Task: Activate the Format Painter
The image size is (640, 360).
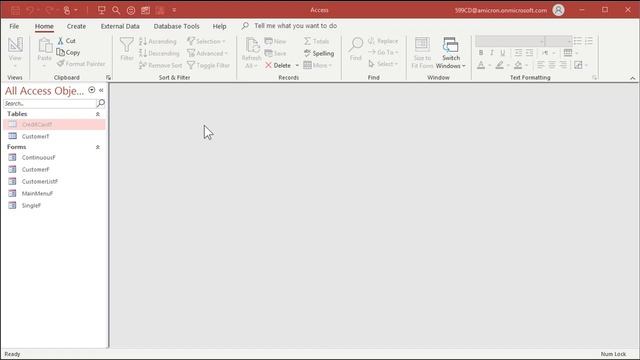Action: 81,64
